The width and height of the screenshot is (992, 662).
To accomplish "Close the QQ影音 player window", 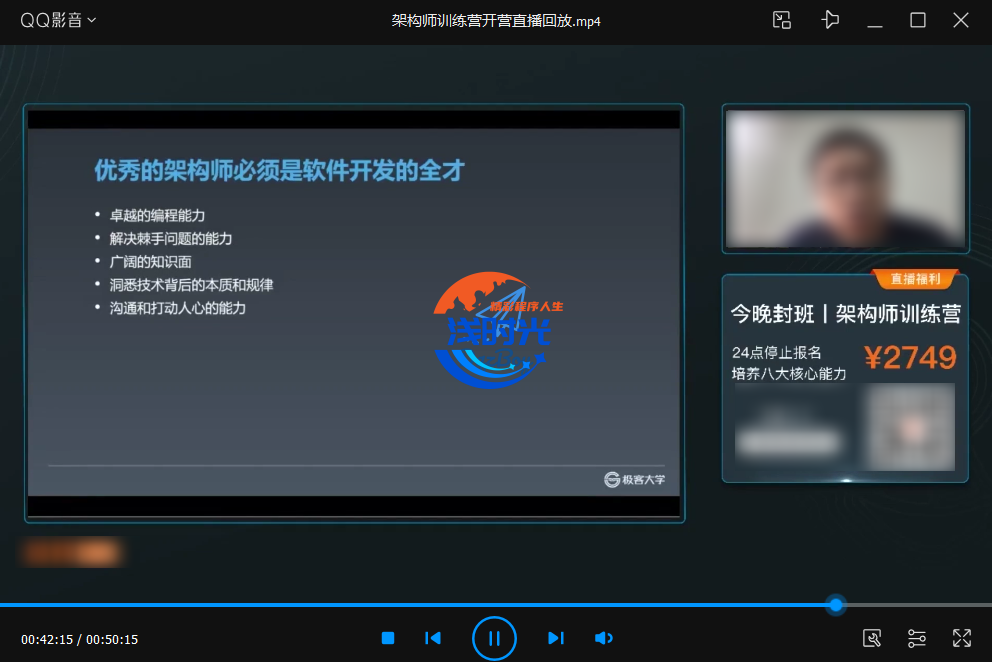I will pyautogui.click(x=961, y=20).
